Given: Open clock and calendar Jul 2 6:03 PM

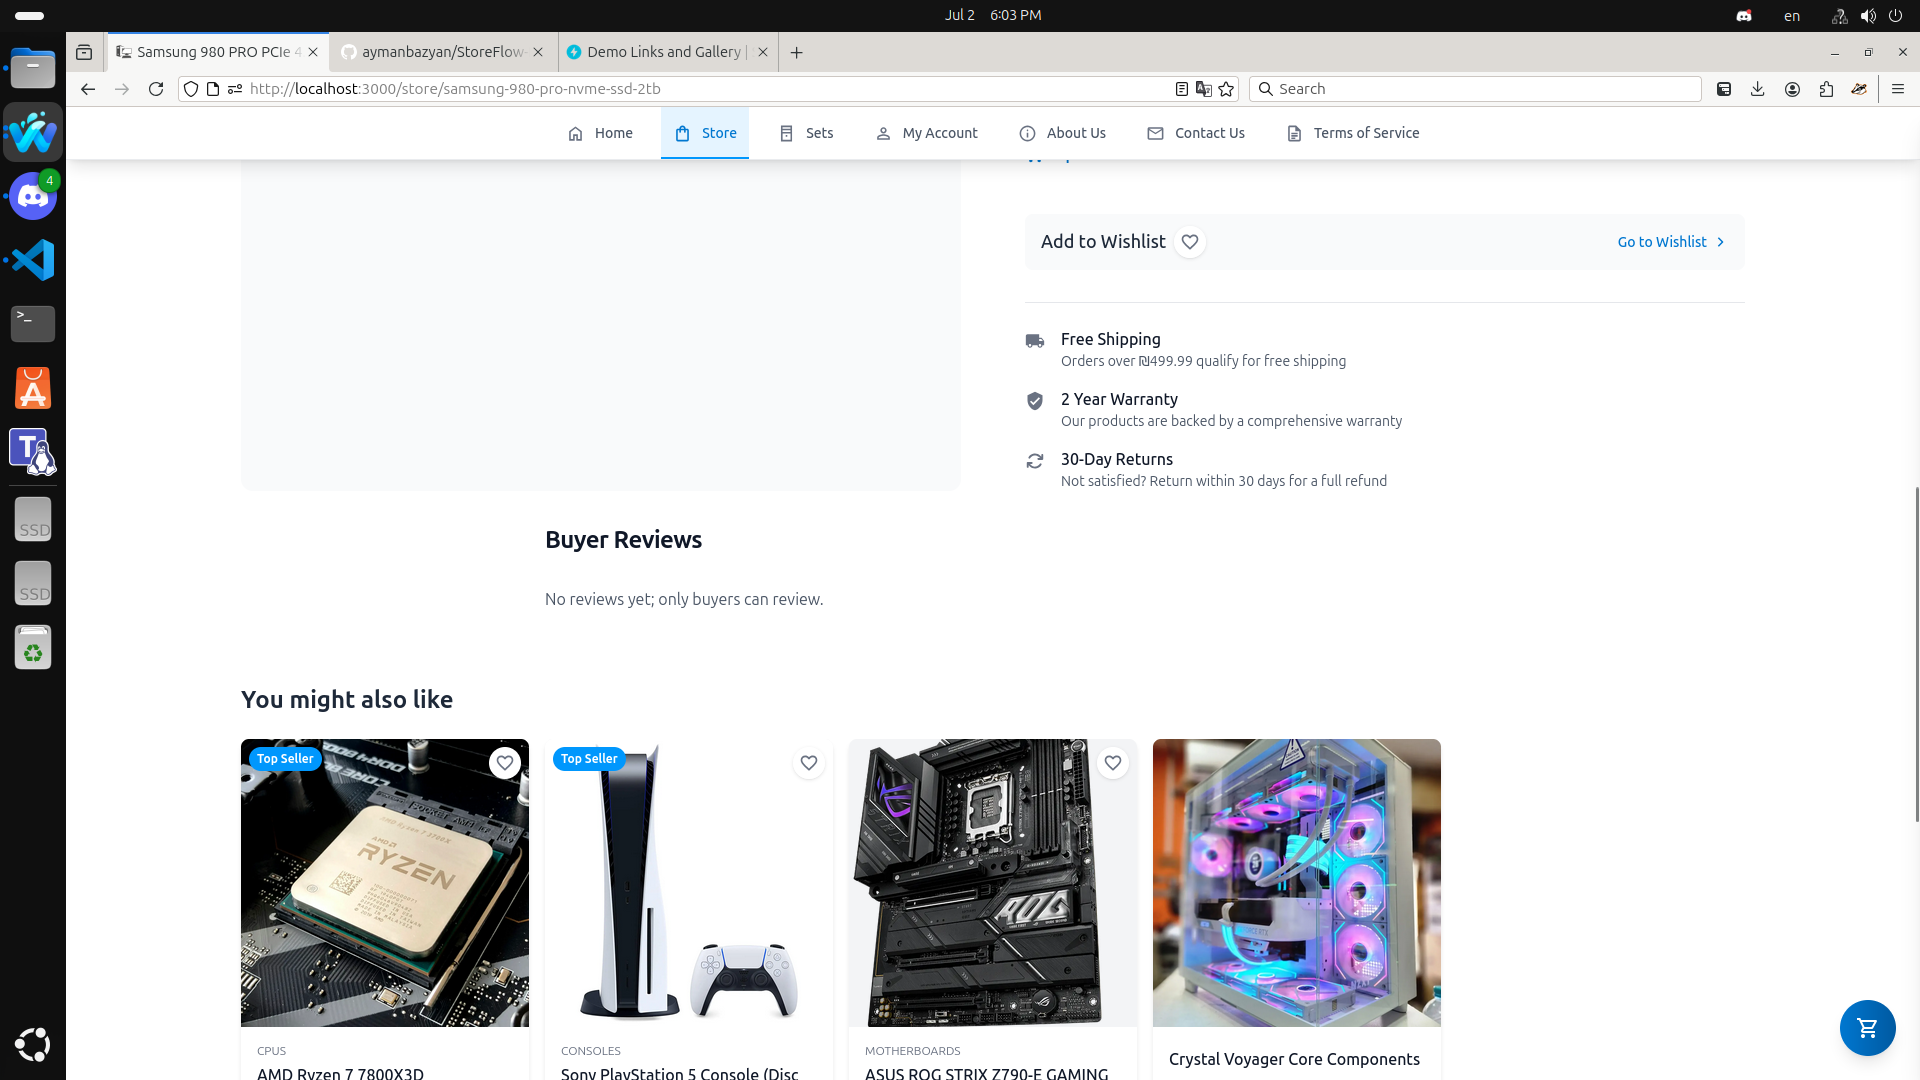Looking at the screenshot, I should point(993,15).
